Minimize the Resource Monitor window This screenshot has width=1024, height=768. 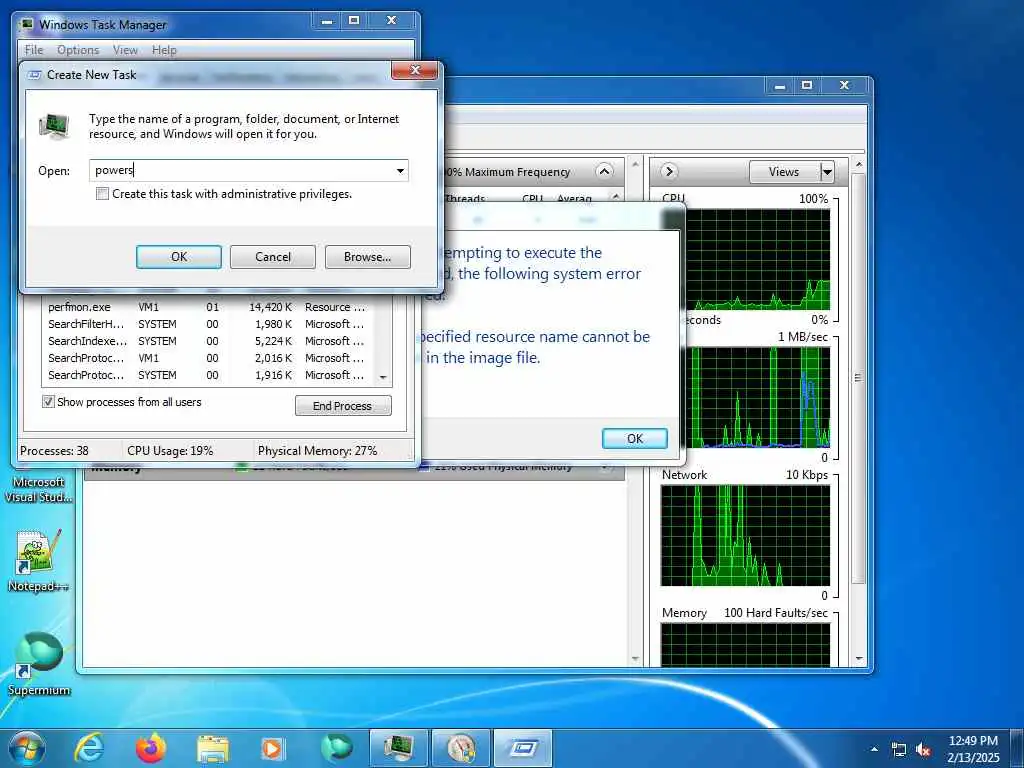[x=780, y=86]
